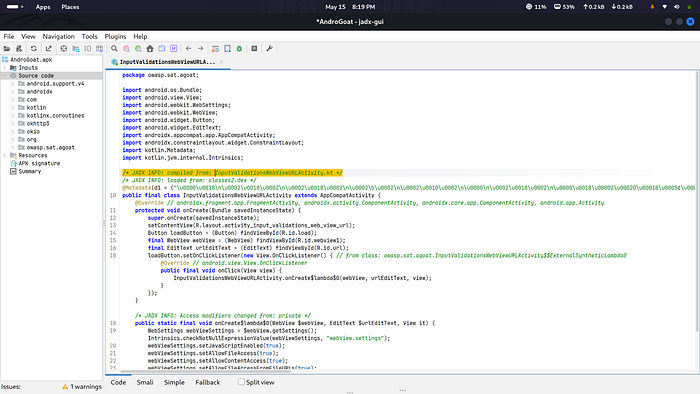700x394 pixels.
Task: Click the May 15 8:19 PM clock
Action: coord(350,7)
